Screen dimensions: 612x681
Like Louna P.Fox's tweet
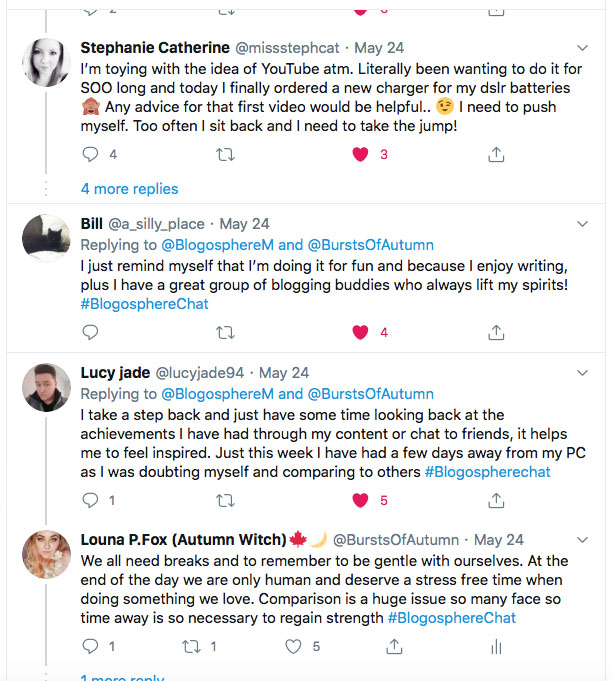(294, 647)
